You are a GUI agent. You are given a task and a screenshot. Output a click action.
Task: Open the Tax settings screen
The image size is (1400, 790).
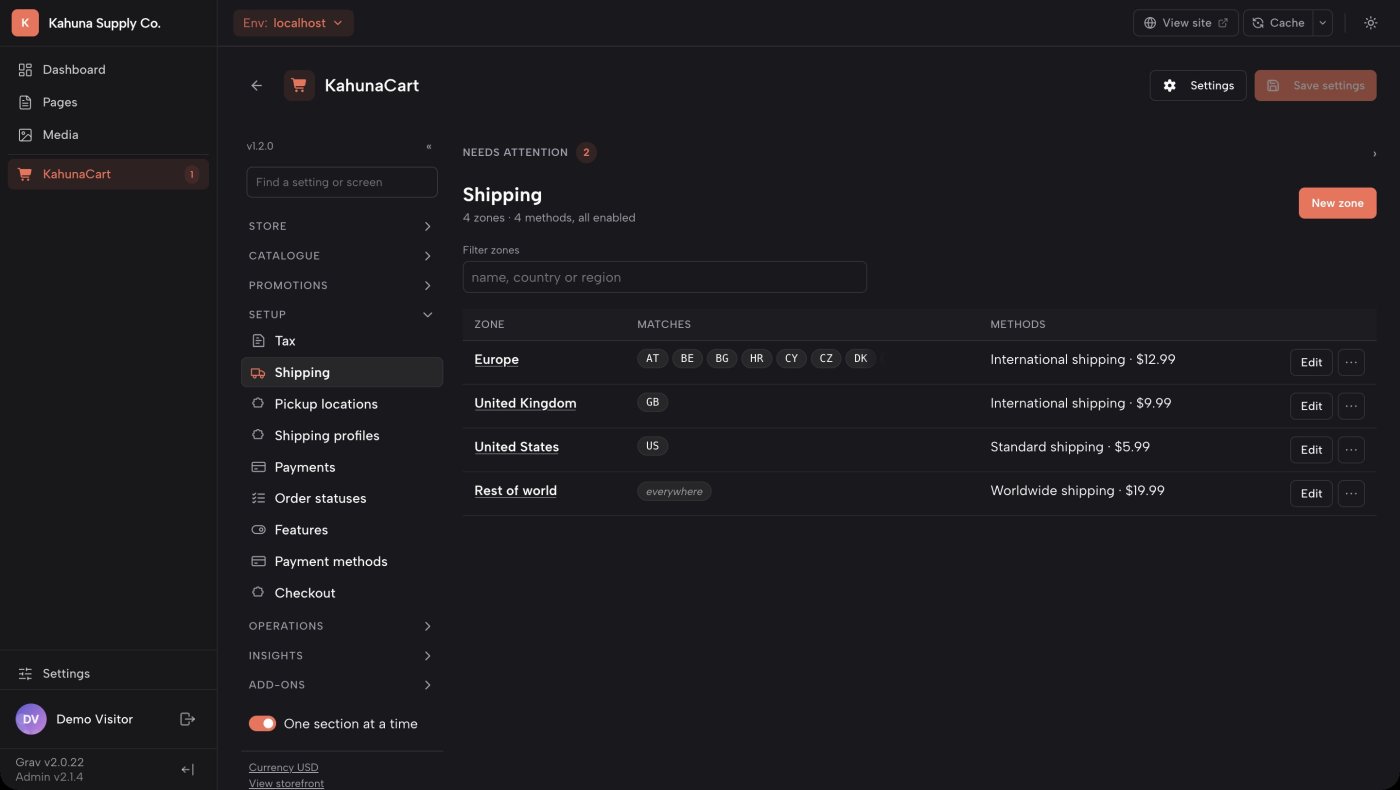[342, 341]
